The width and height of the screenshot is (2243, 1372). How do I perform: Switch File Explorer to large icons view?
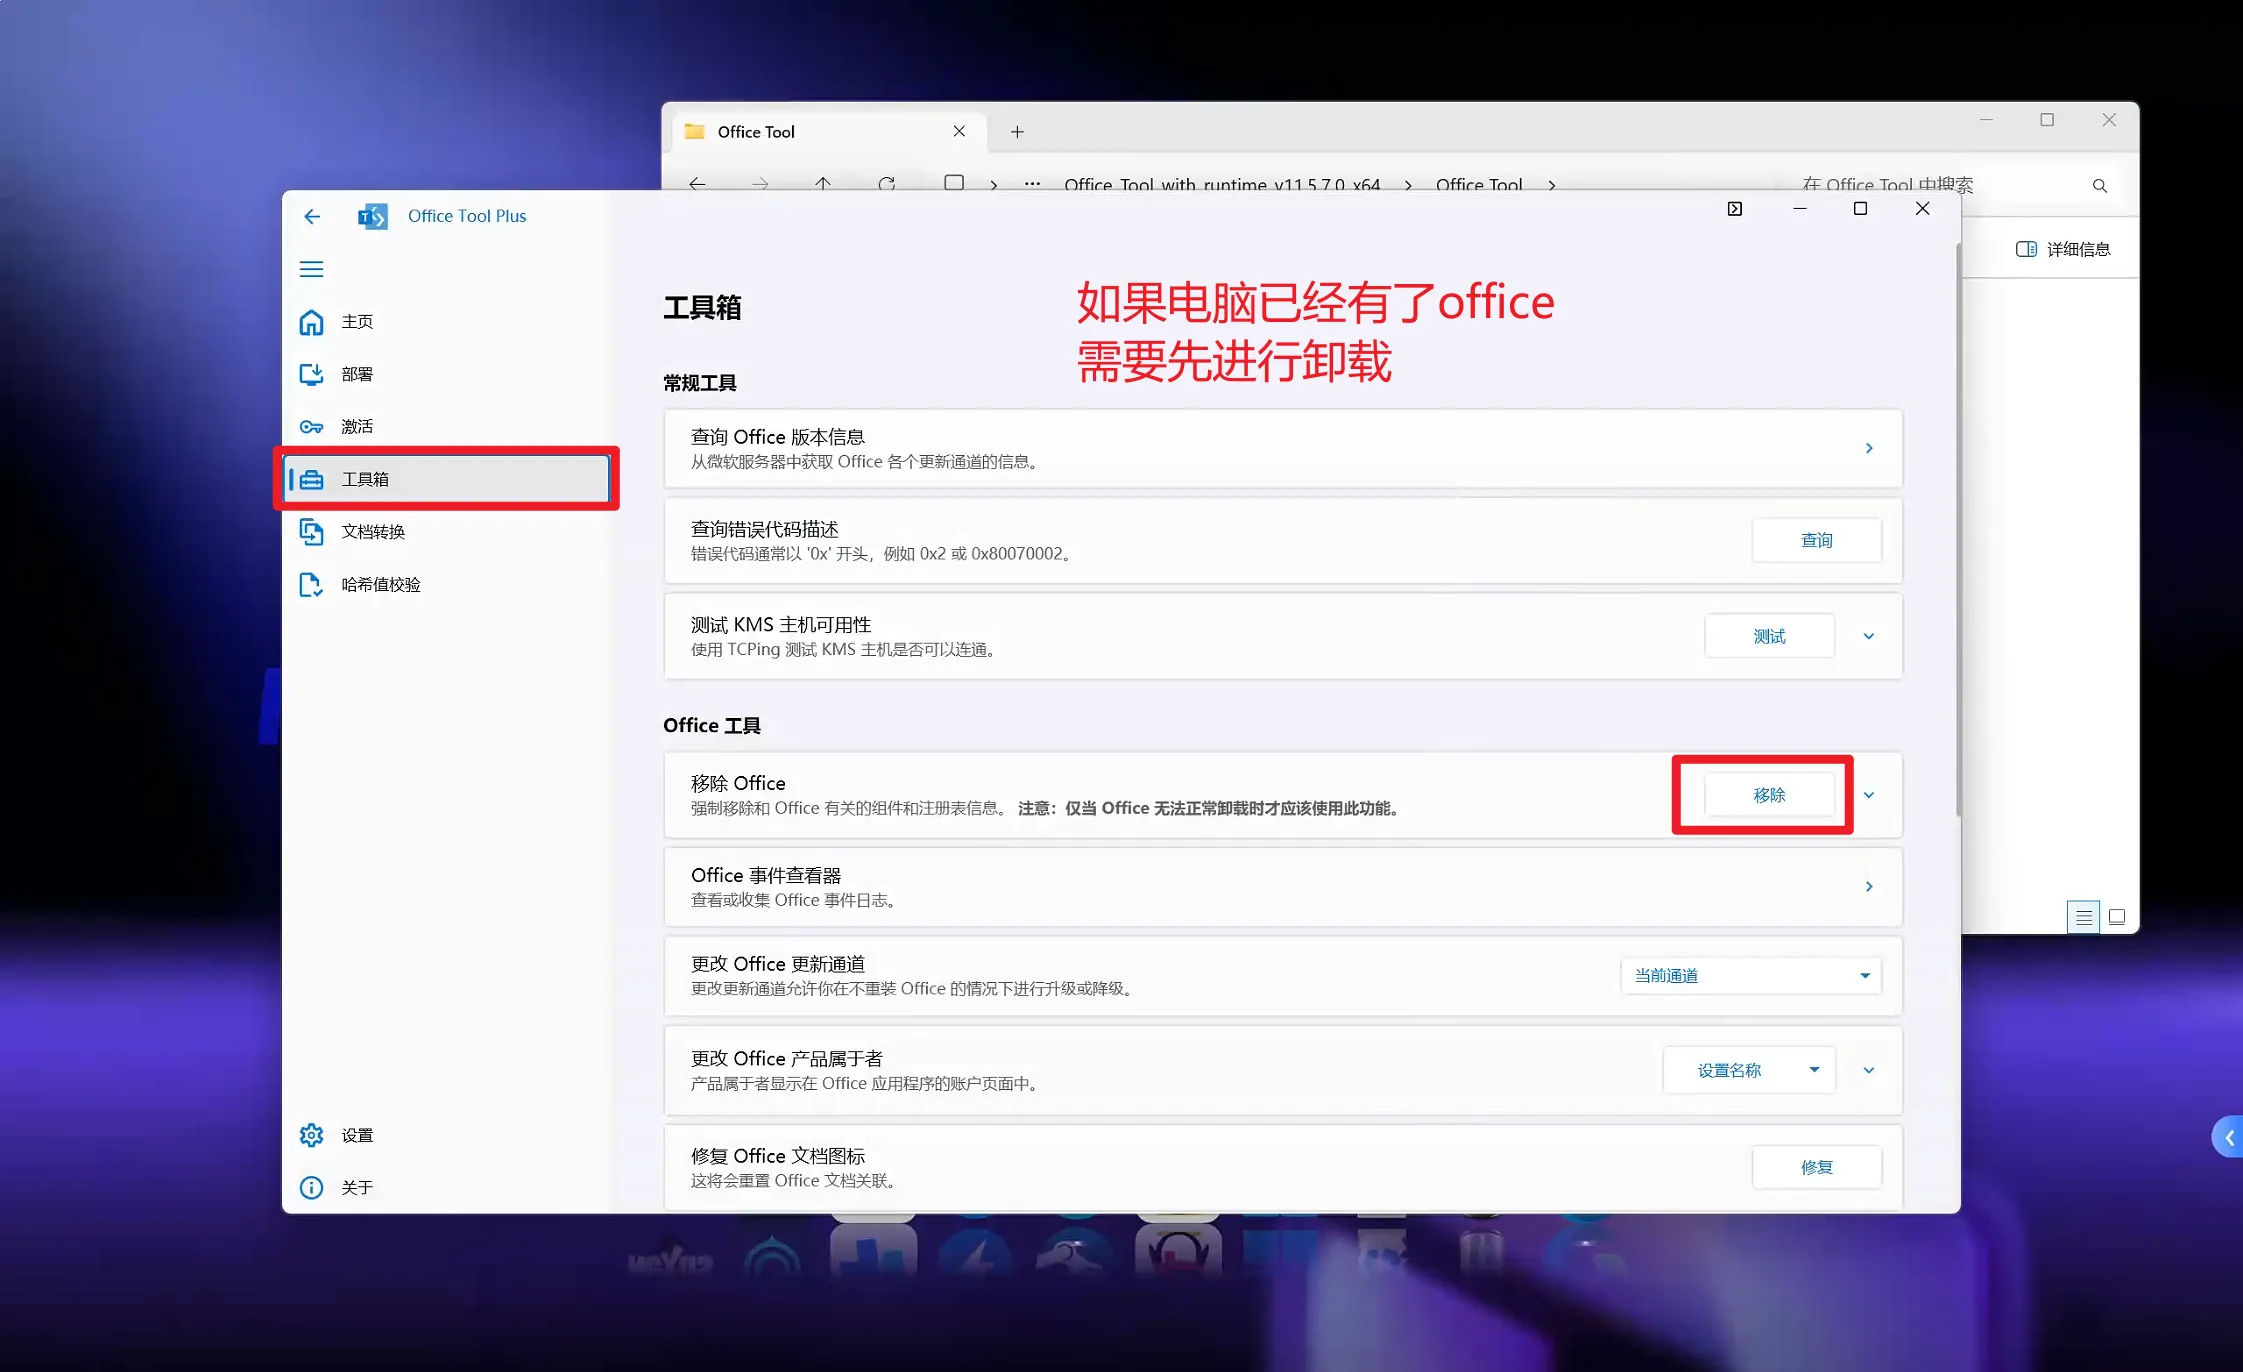(2117, 916)
